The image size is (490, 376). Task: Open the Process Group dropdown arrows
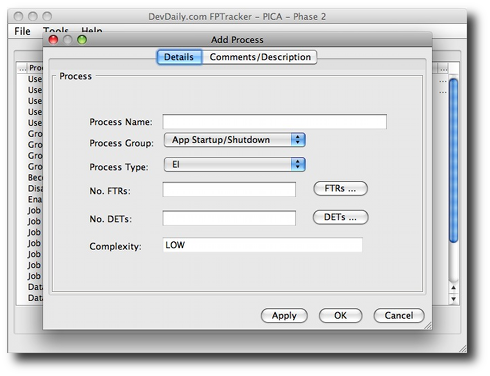click(298, 140)
